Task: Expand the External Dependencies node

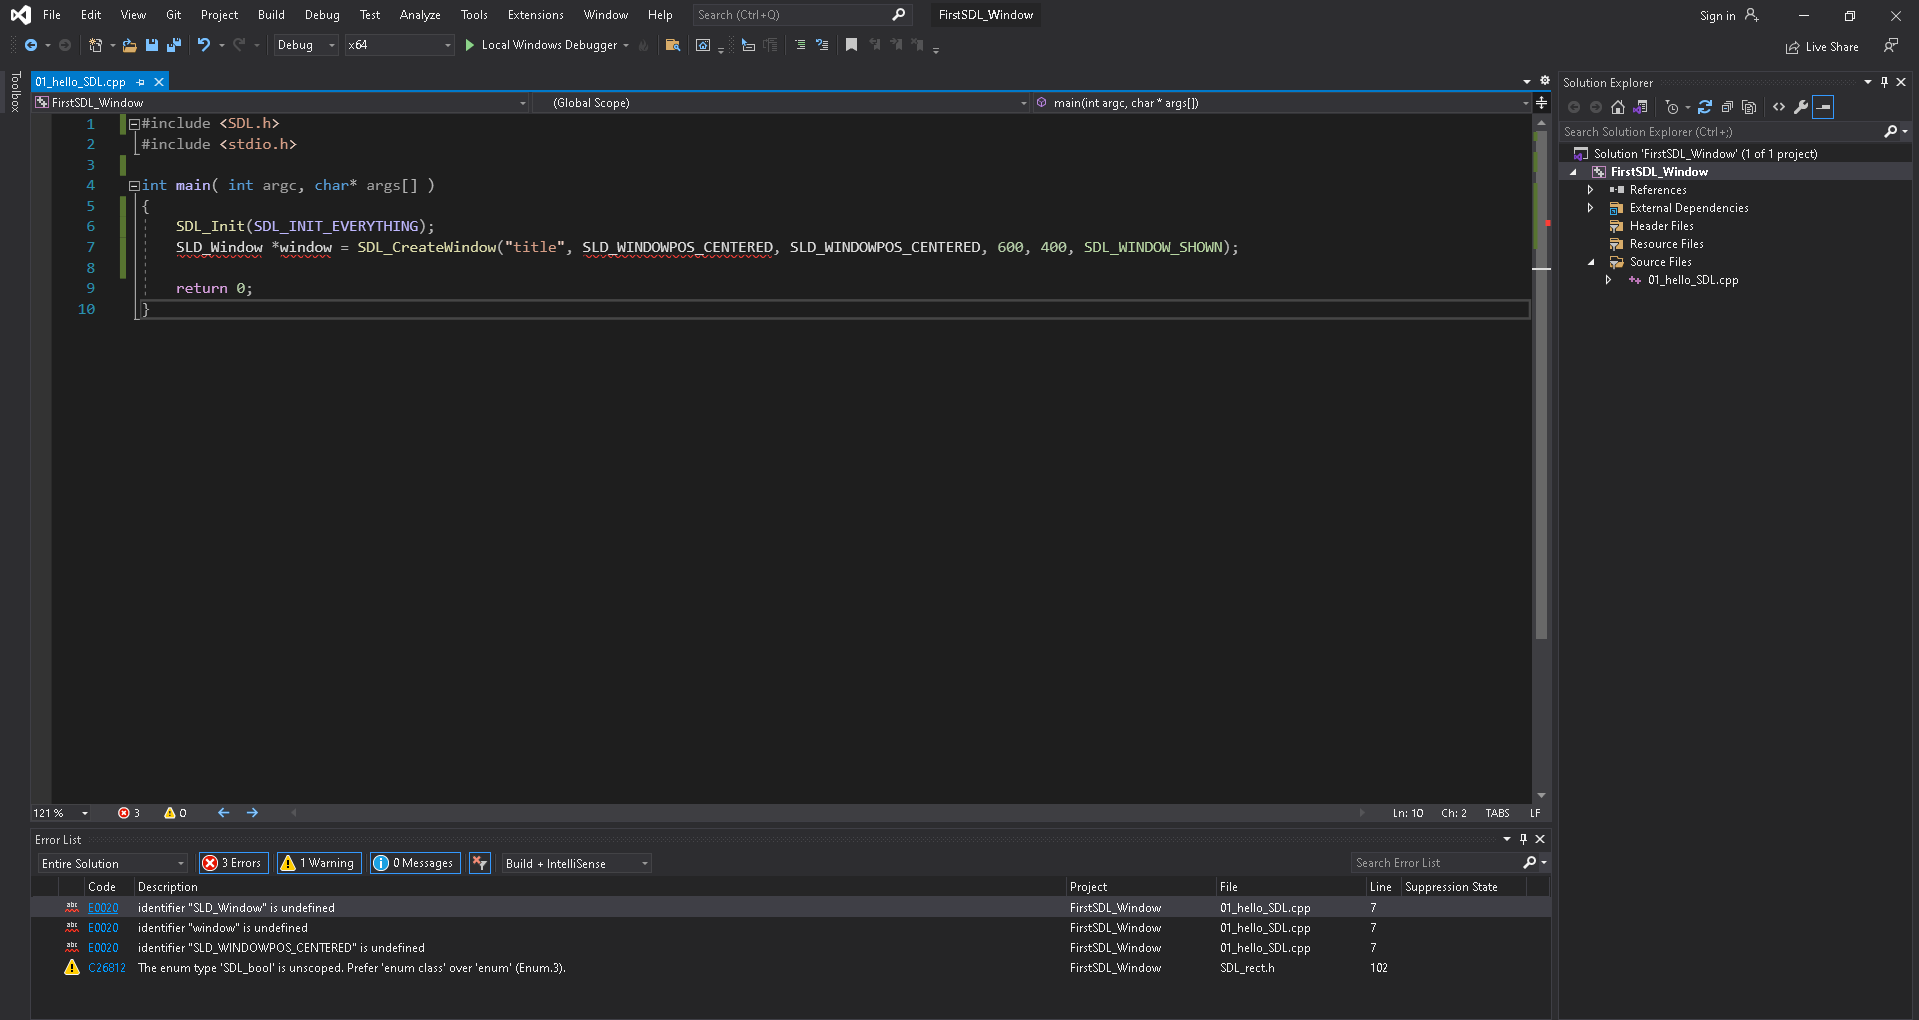Action: [x=1590, y=208]
